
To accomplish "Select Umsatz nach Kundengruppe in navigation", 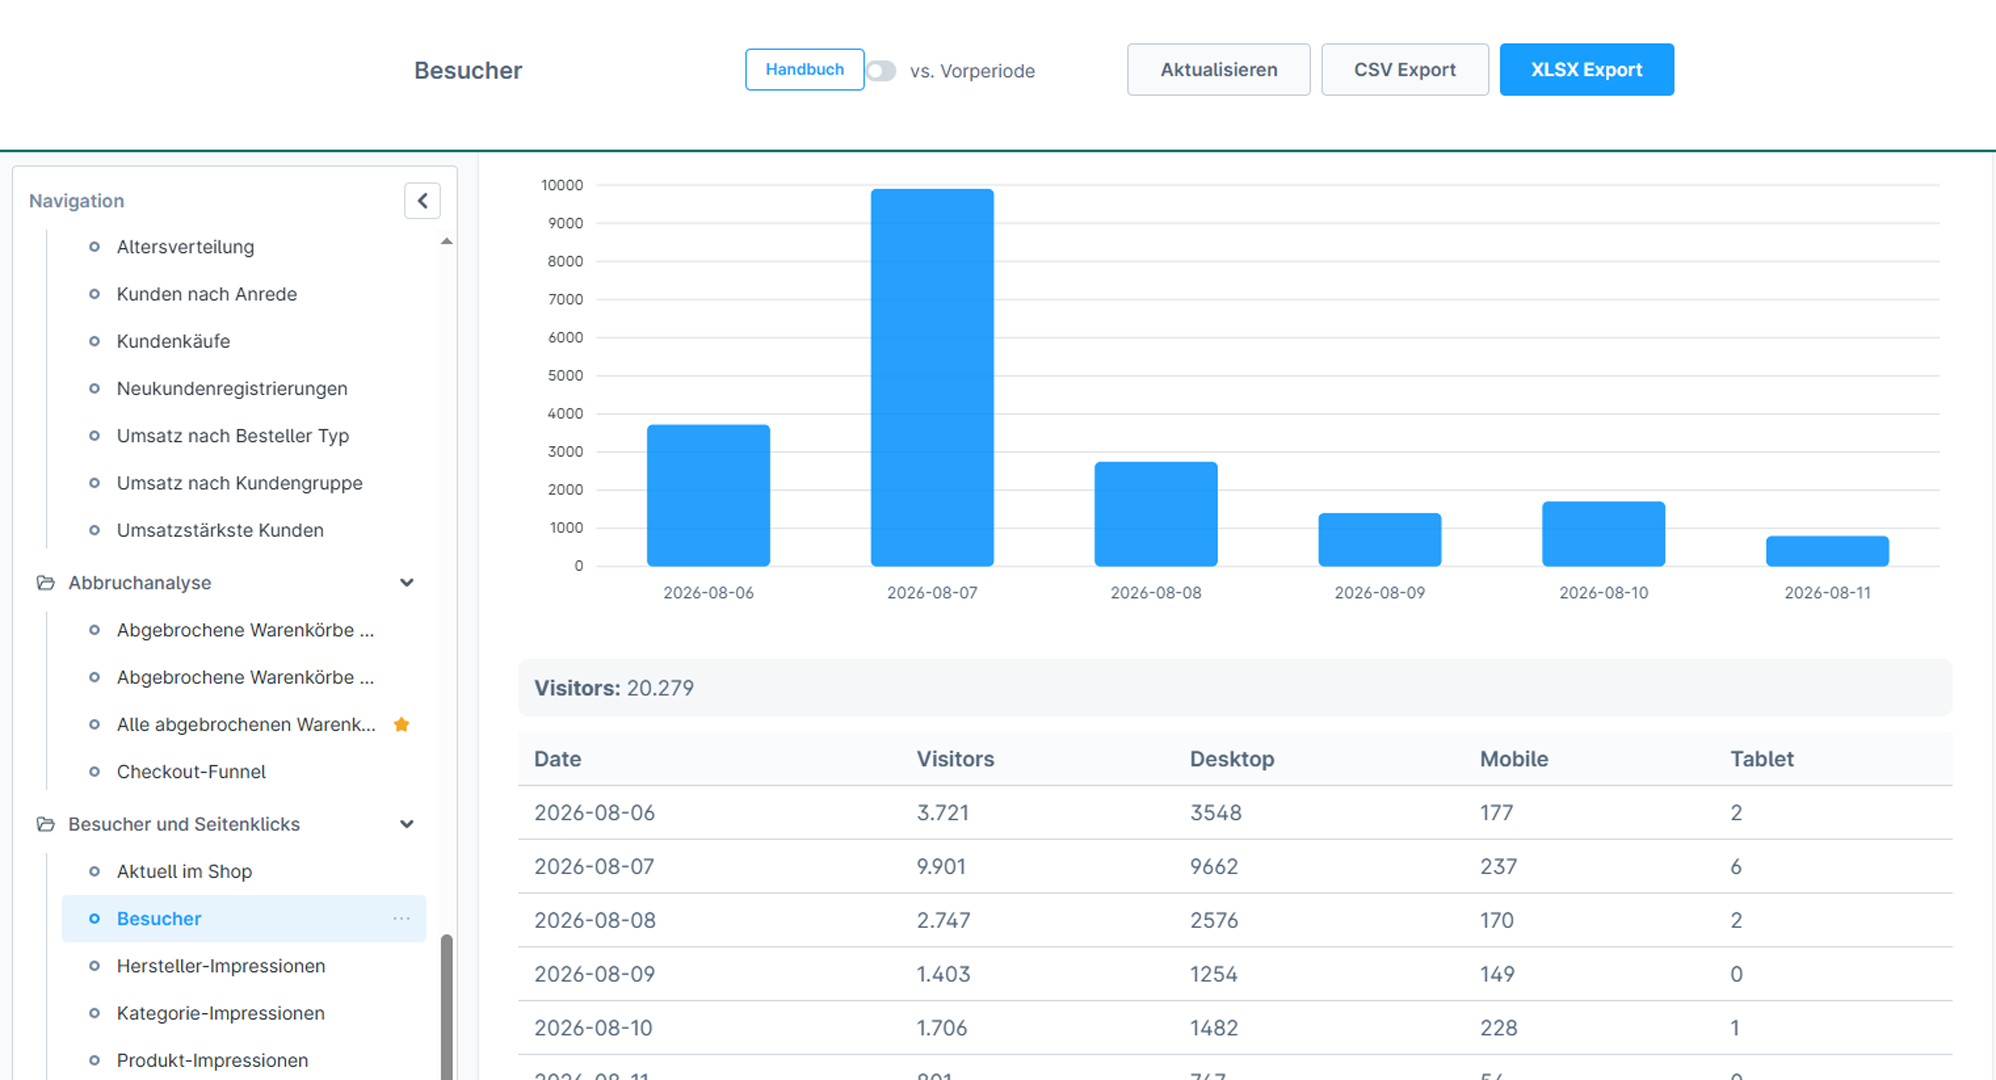I will (x=240, y=483).
